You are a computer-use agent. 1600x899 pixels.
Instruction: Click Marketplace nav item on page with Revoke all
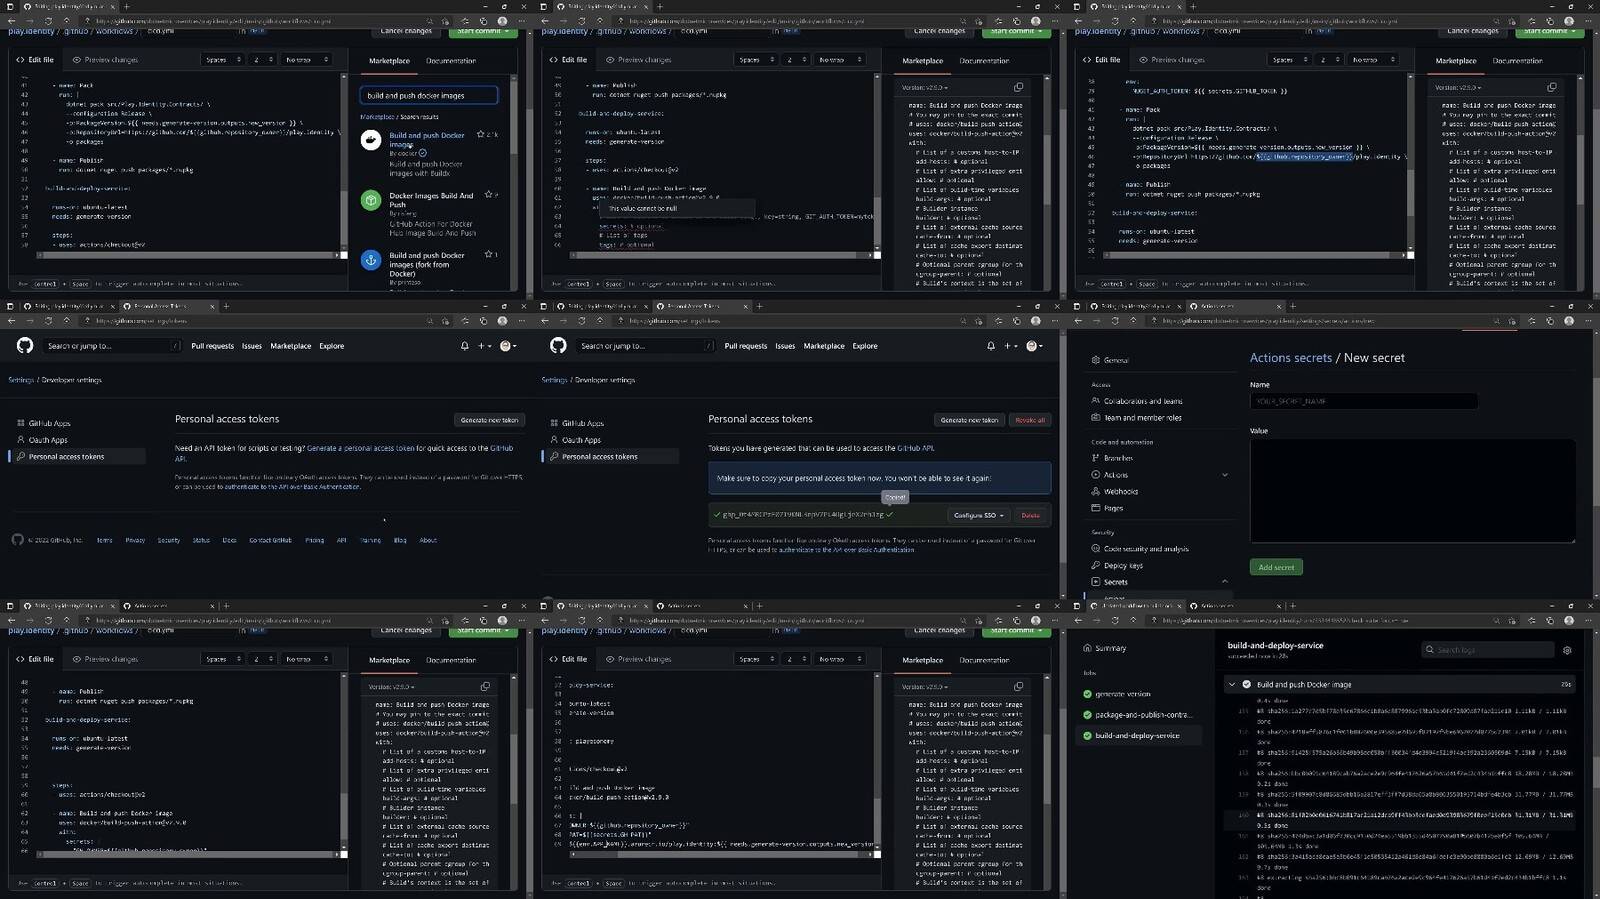click(824, 346)
